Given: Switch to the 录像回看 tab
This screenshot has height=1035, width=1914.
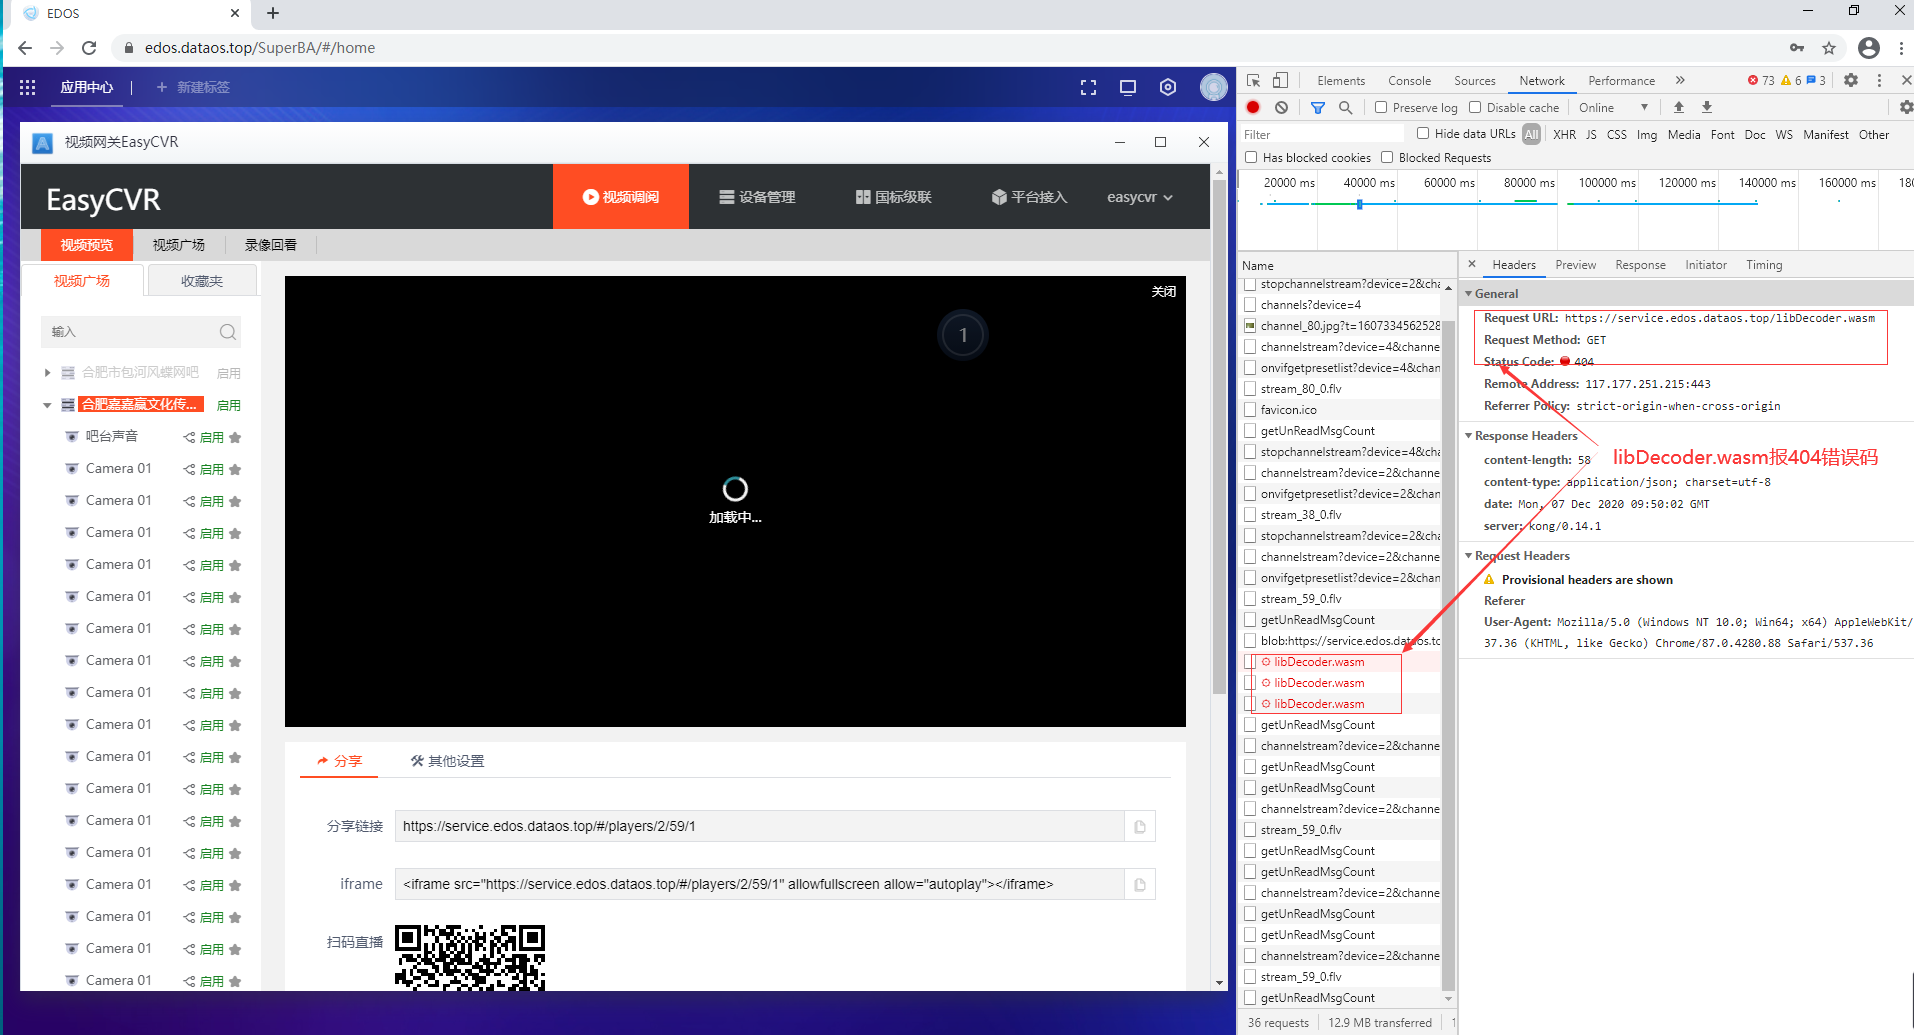Looking at the screenshot, I should (x=271, y=245).
